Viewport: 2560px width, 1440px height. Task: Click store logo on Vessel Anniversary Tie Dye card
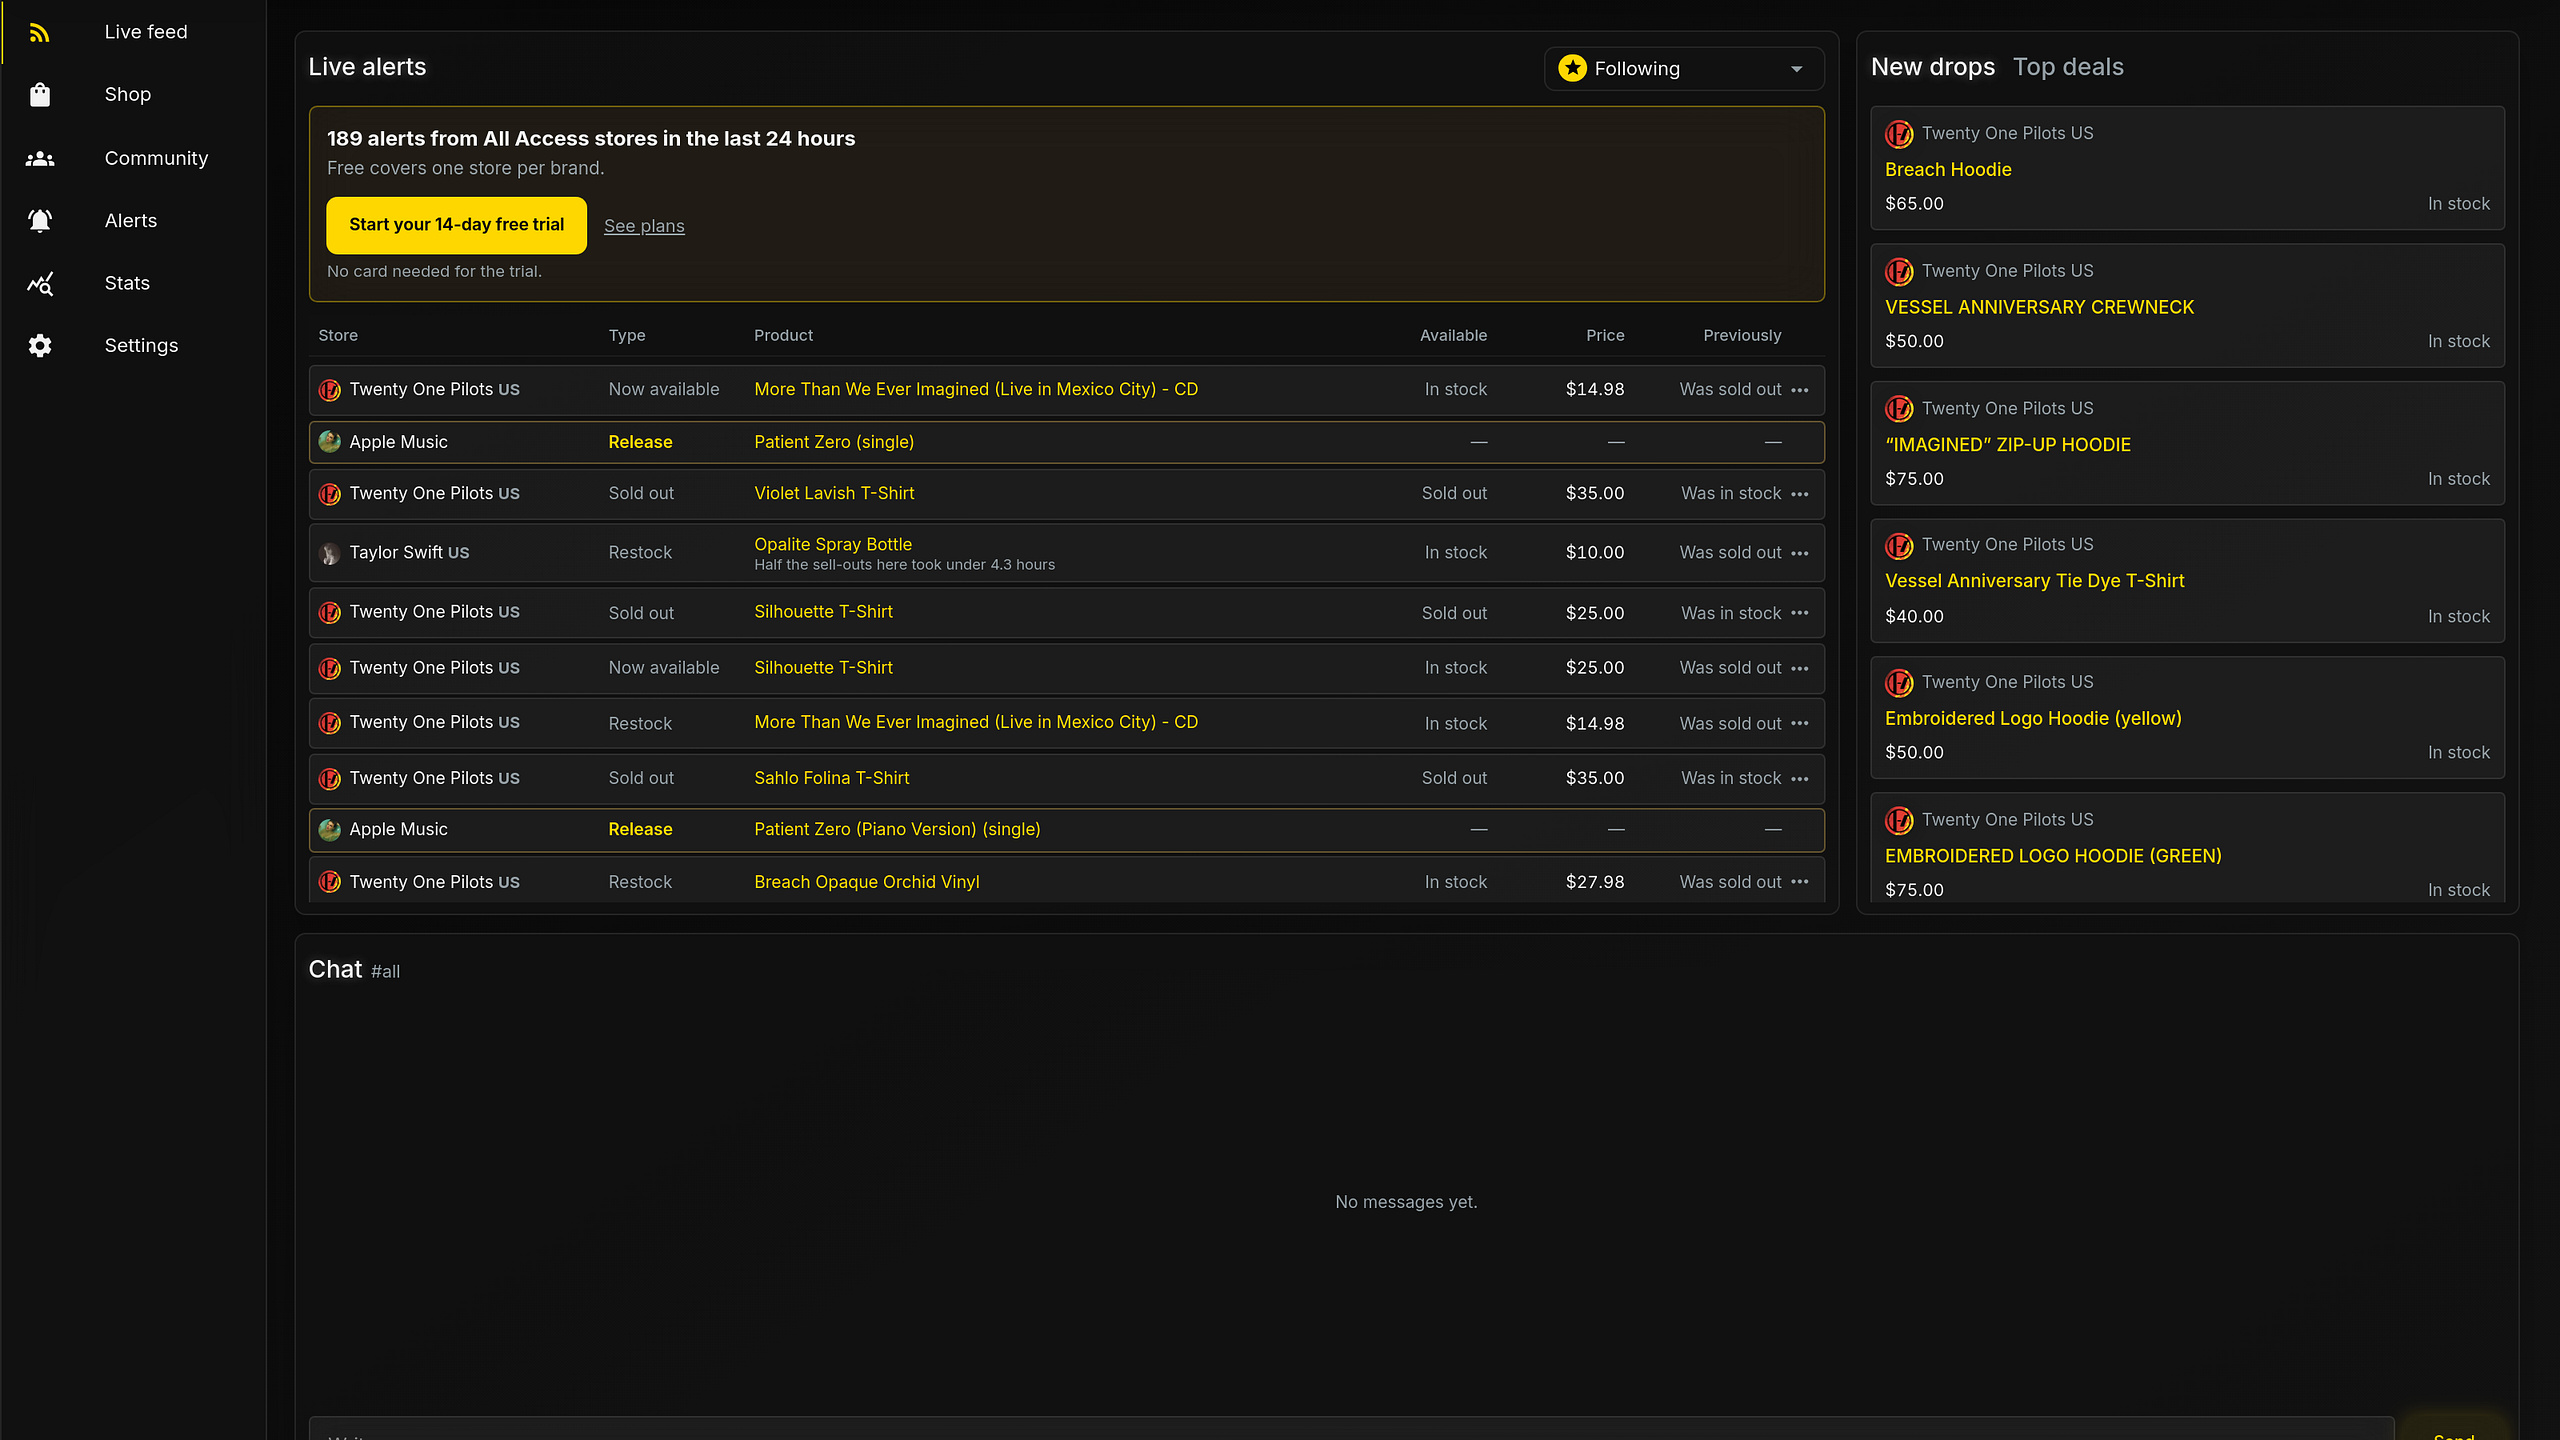point(1899,546)
